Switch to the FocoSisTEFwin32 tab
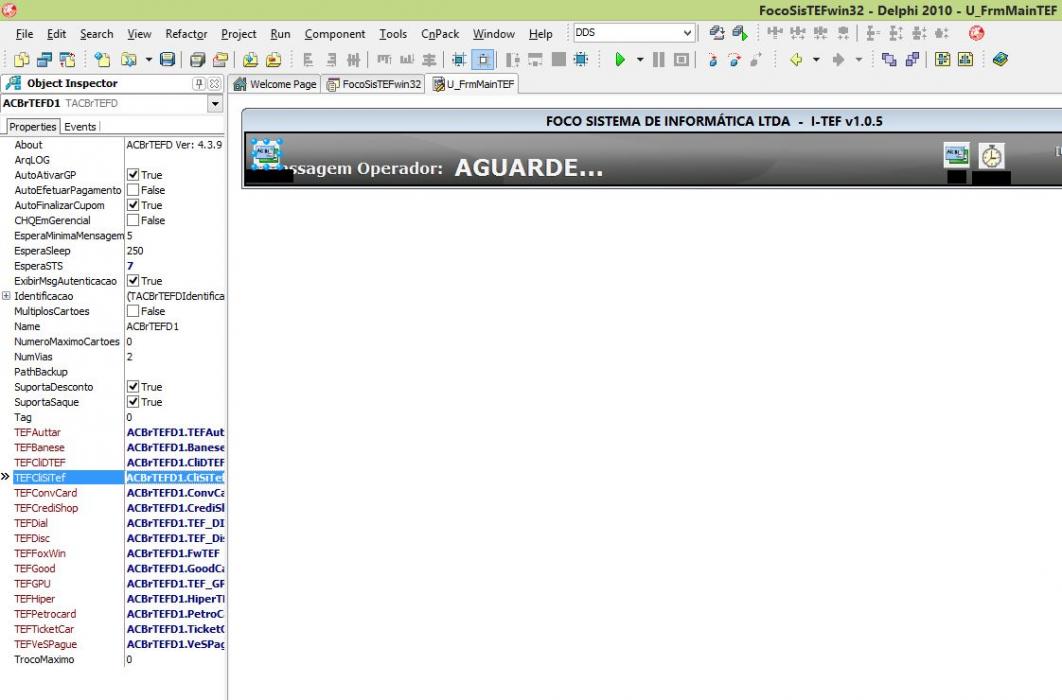This screenshot has width=1062, height=700. (x=373, y=84)
